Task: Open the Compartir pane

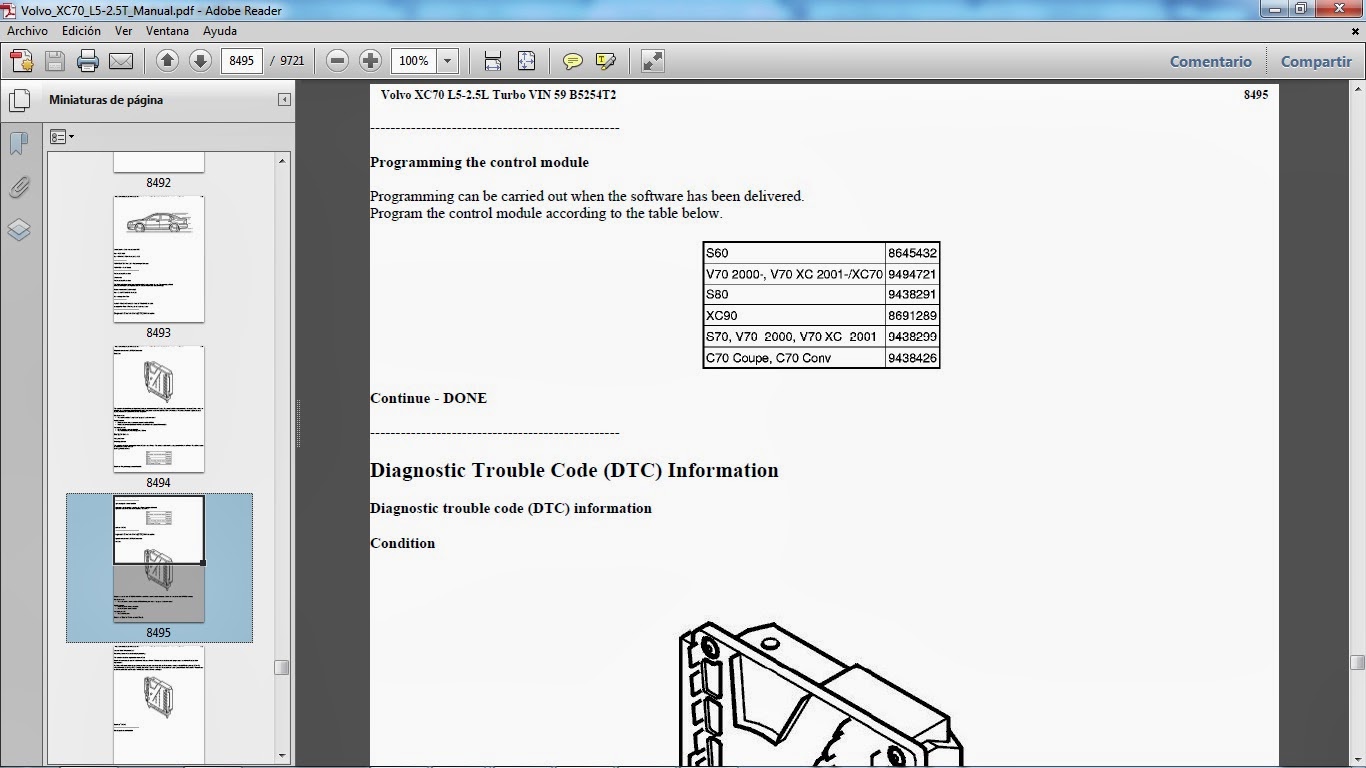Action: pos(1316,61)
